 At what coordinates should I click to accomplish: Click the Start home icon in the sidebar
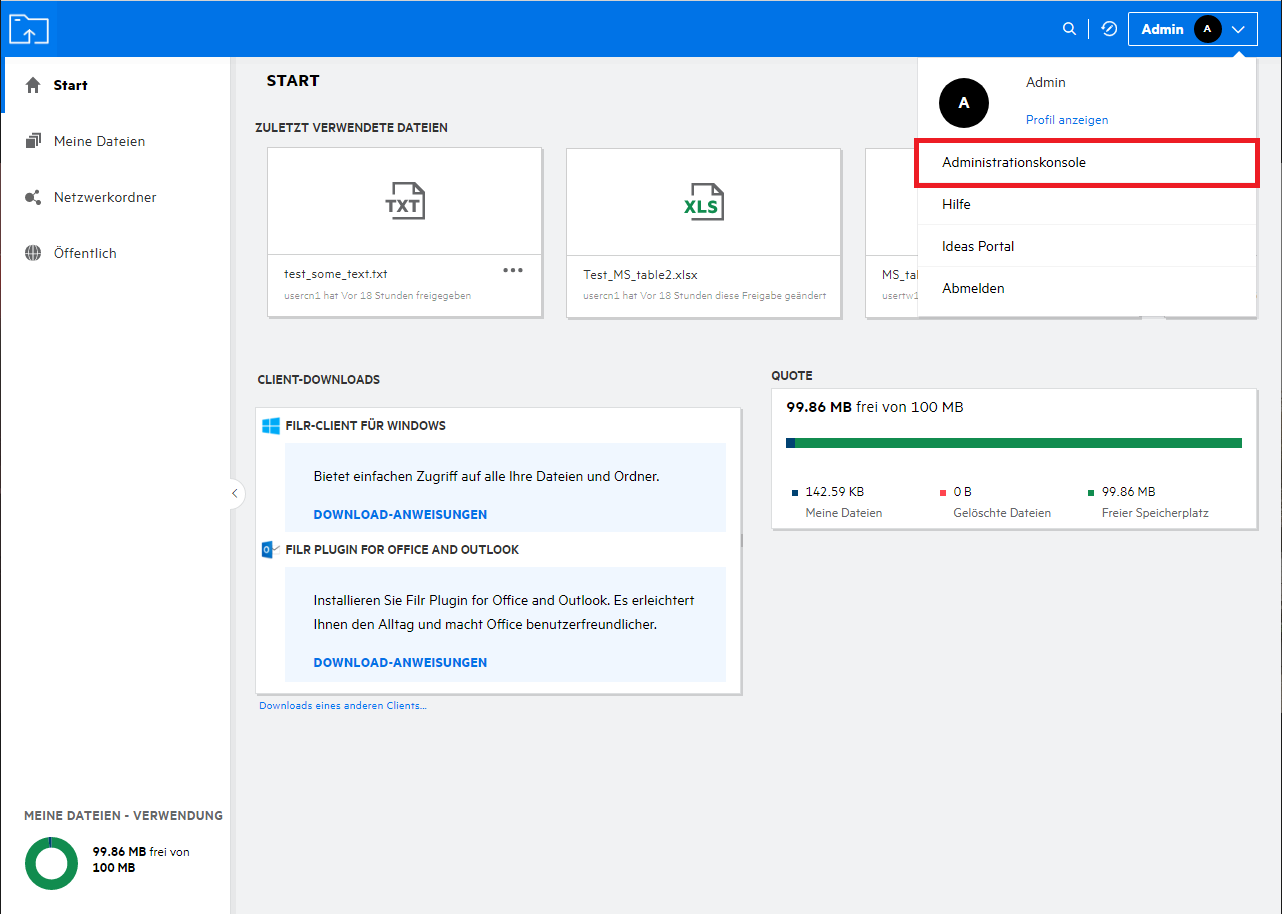pyautogui.click(x=33, y=85)
